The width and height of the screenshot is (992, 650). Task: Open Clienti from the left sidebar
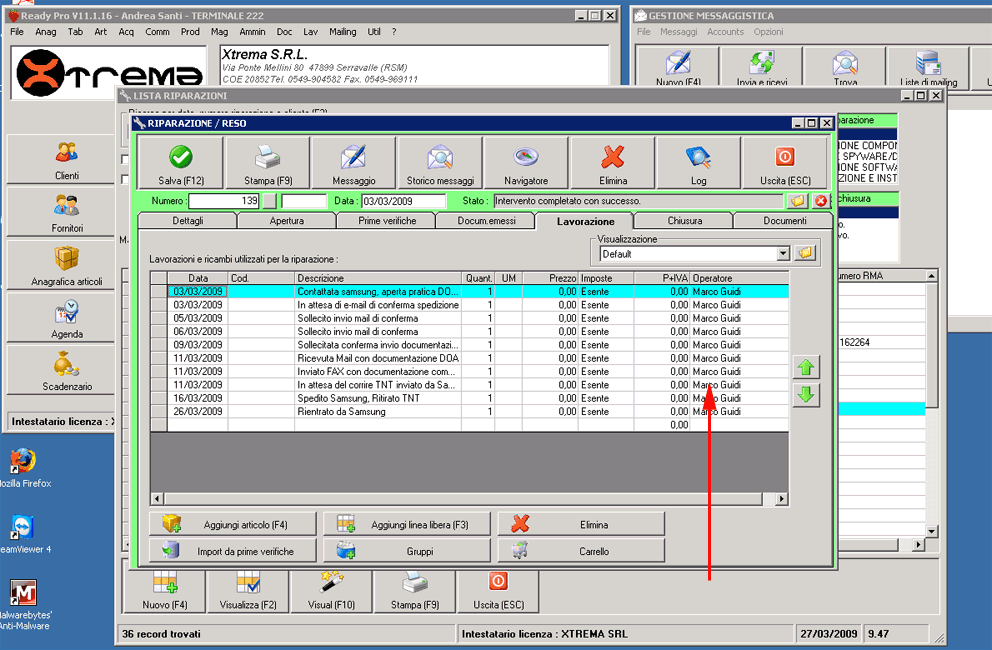[x=66, y=159]
